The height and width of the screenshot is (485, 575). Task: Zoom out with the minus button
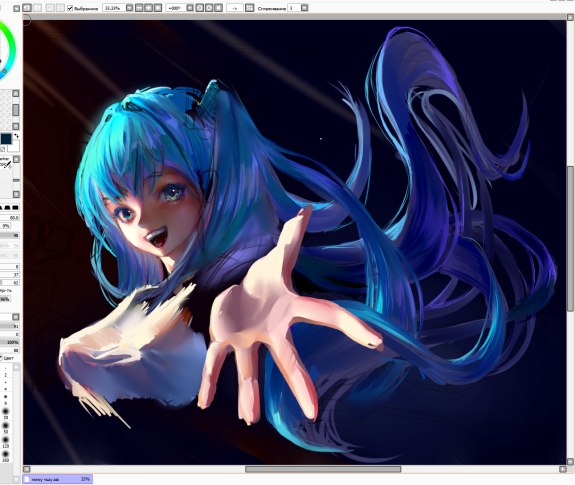[x=139, y=8]
